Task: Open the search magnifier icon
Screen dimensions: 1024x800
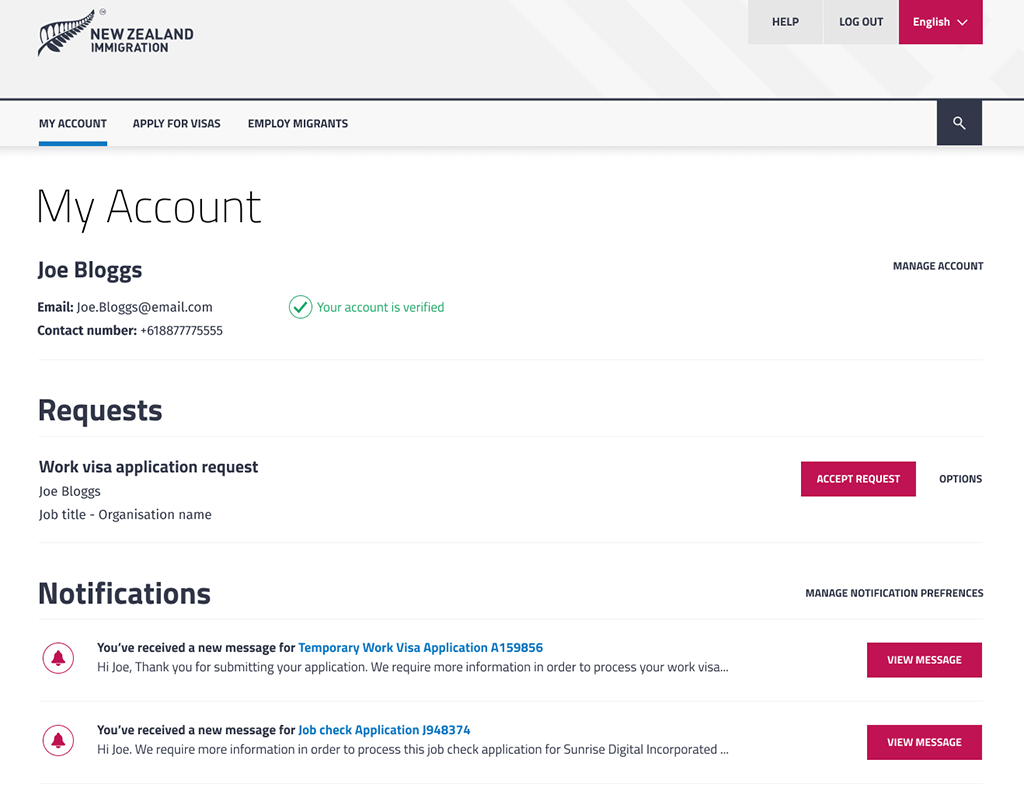Action: pyautogui.click(x=959, y=123)
